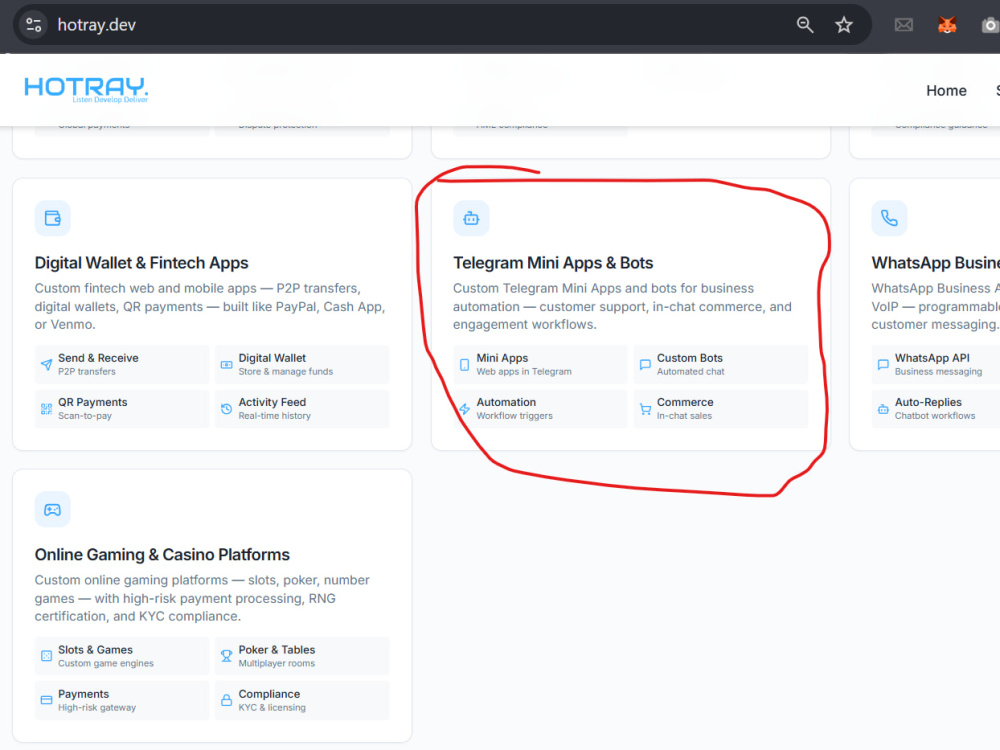This screenshot has height=750, width=1000.
Task: Click the phone icon beside Mini Apps
Action: coord(464,365)
